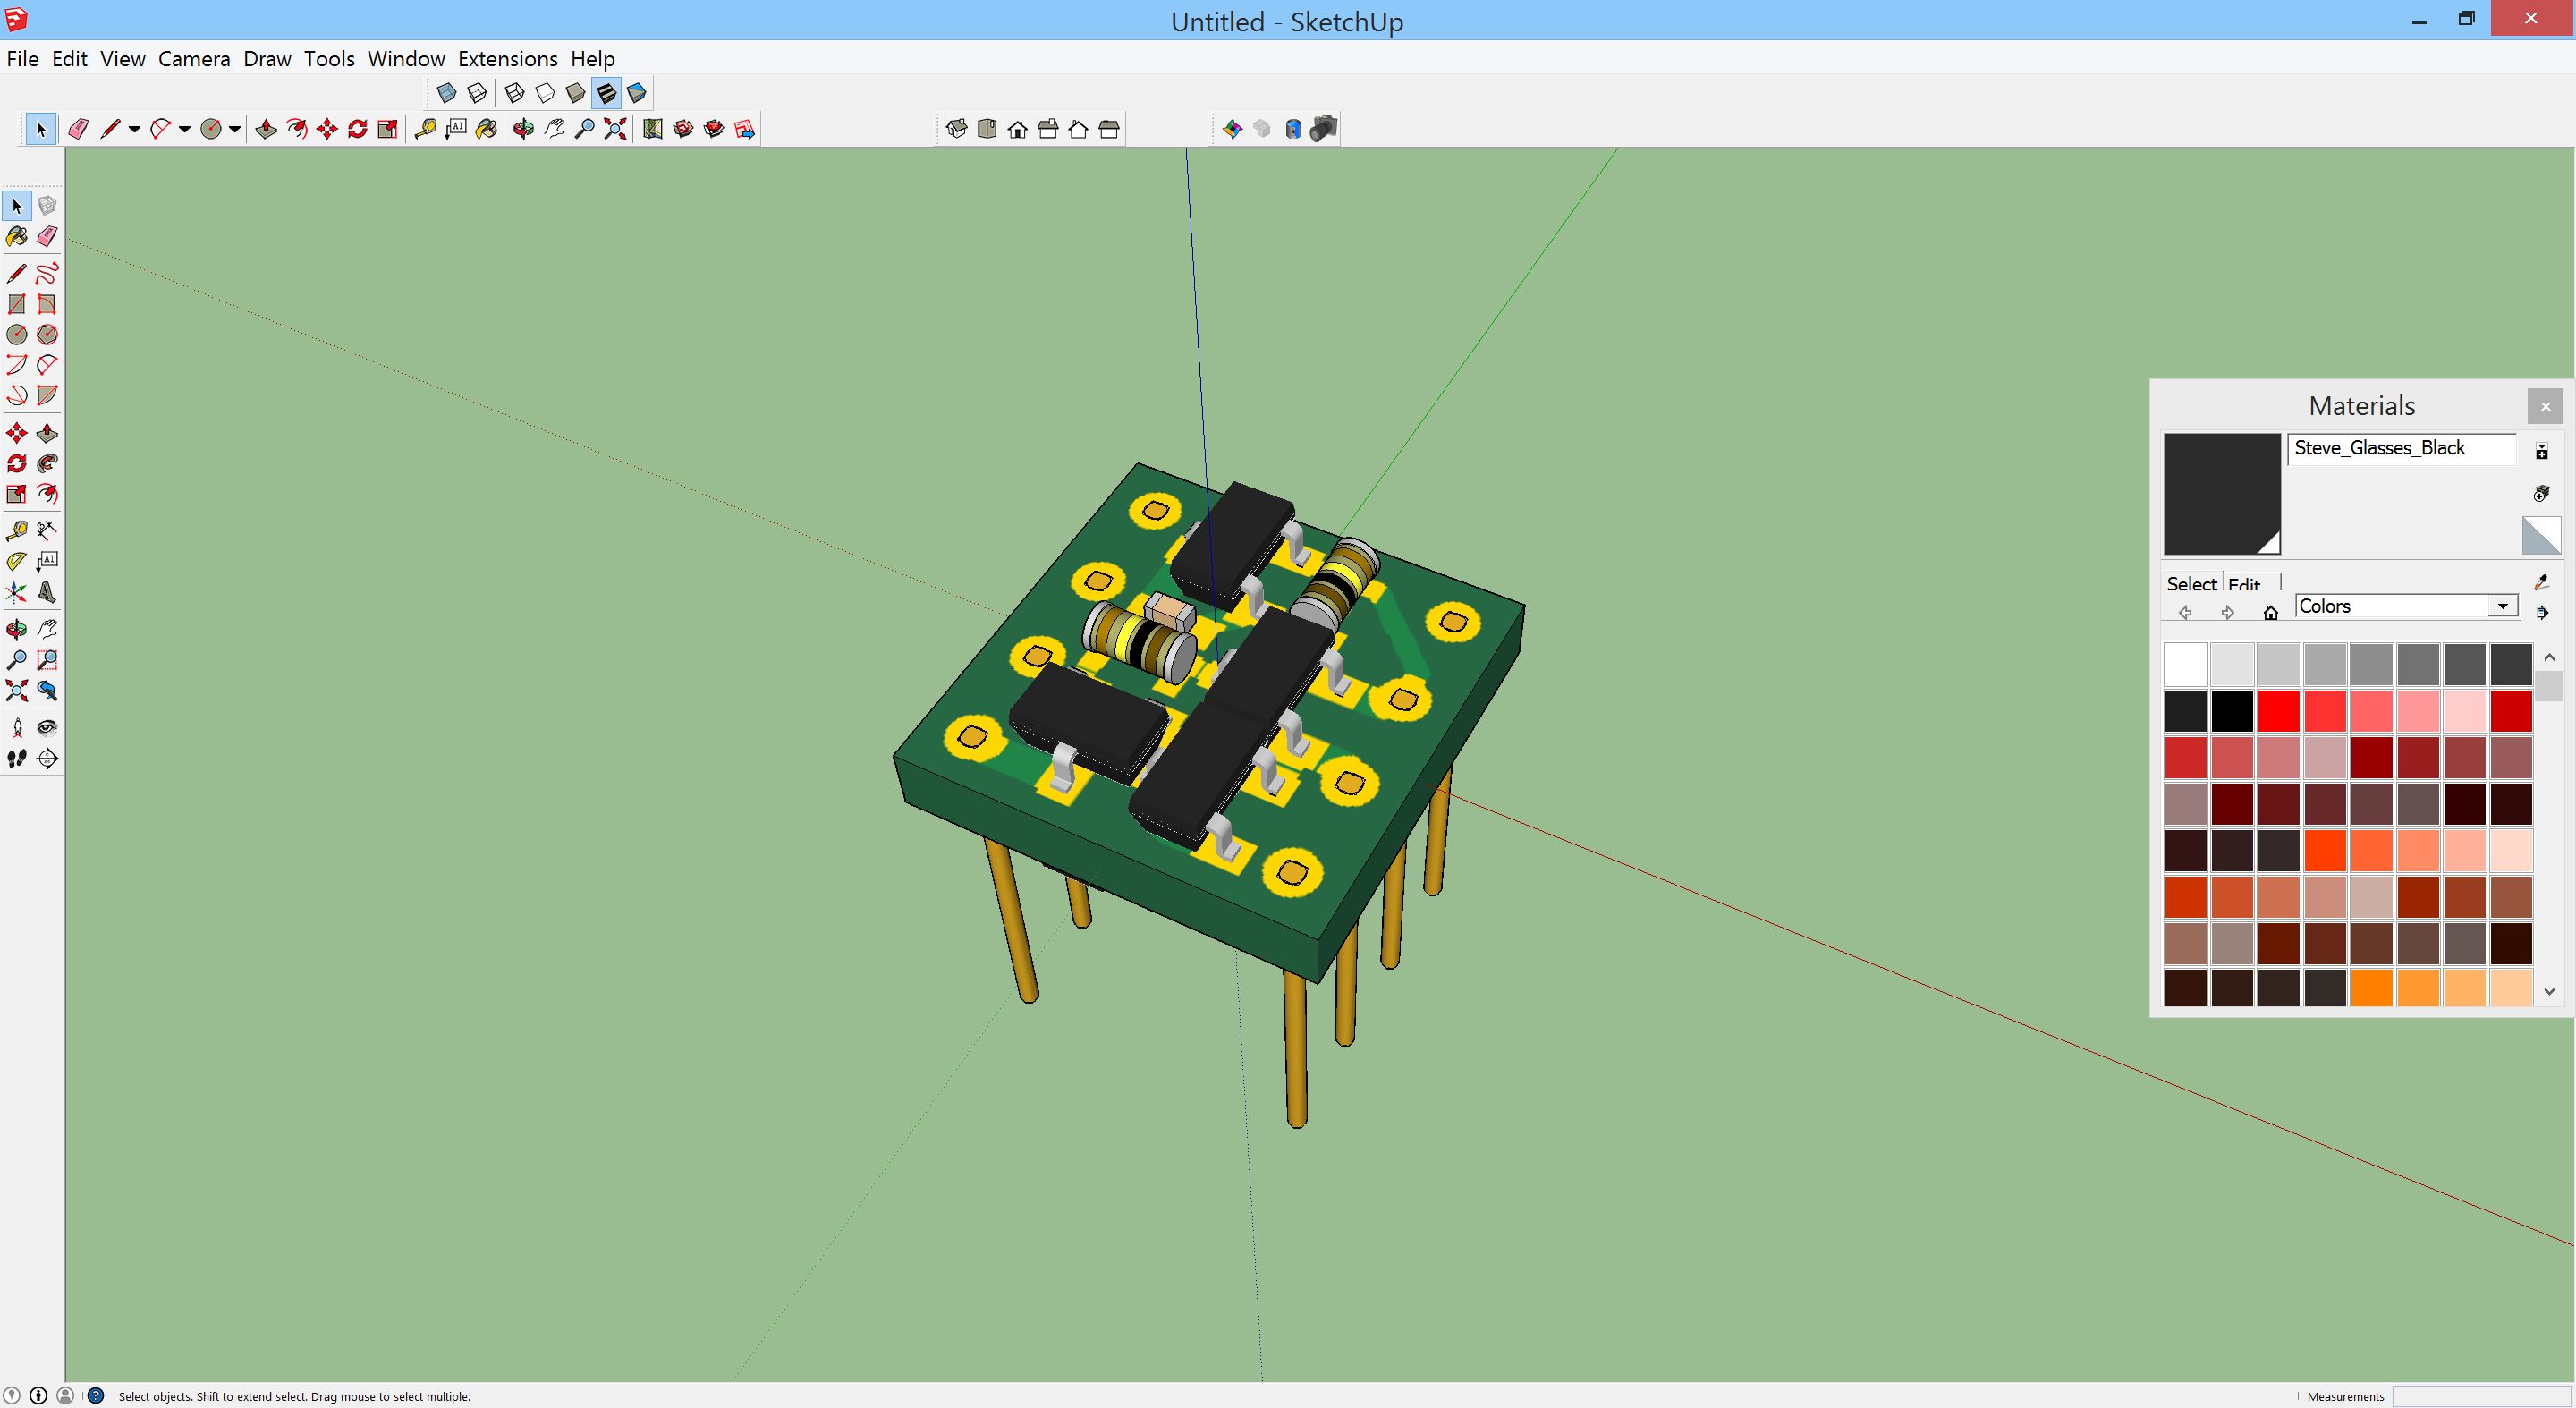Enable Hidden Line face style
Image resolution: width=2576 pixels, height=1408 pixels.
tap(545, 93)
